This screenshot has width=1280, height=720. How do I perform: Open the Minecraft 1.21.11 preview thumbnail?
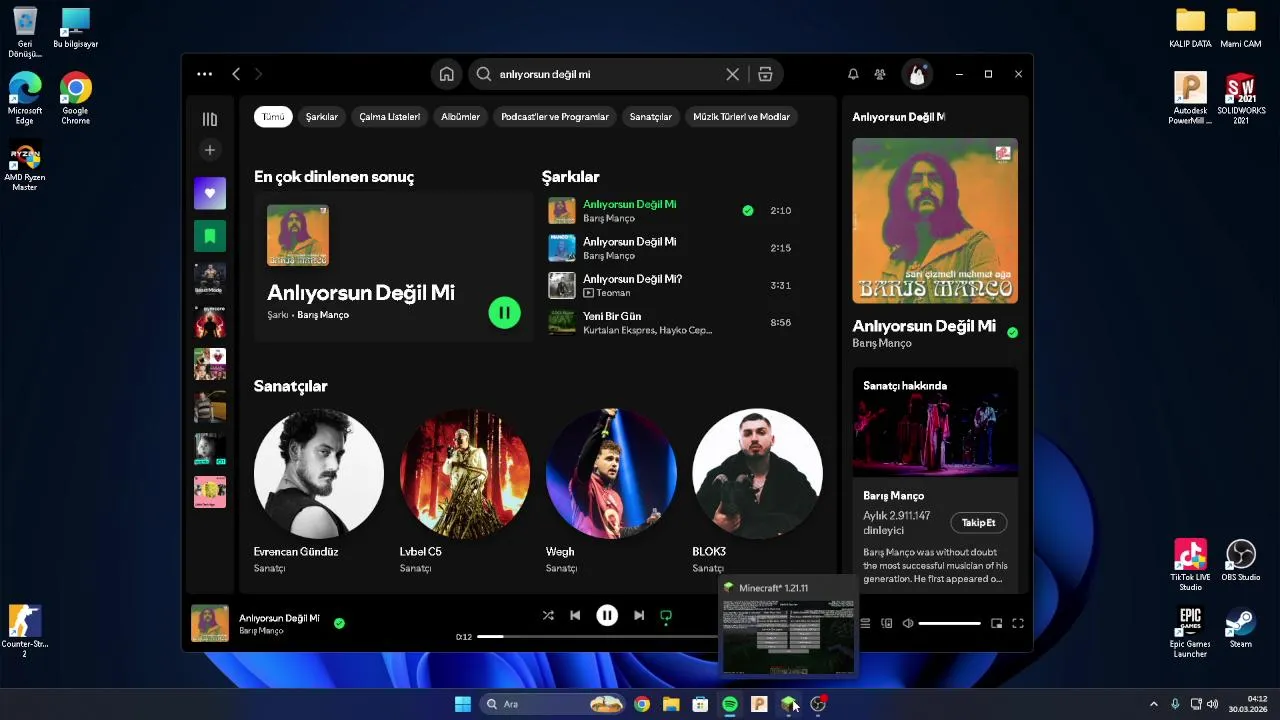(x=788, y=636)
